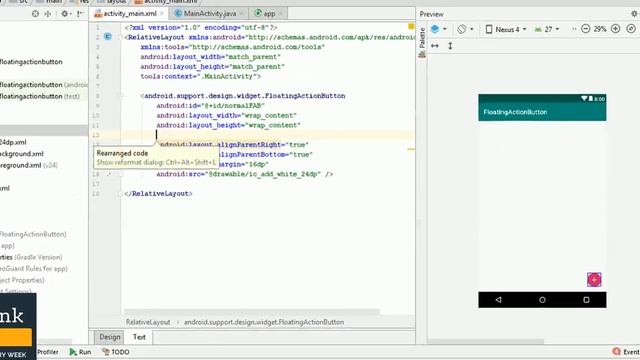Select the Gradle Version properties entry
The width and height of the screenshot is (640, 360).
pyautogui.click(x=31, y=257)
